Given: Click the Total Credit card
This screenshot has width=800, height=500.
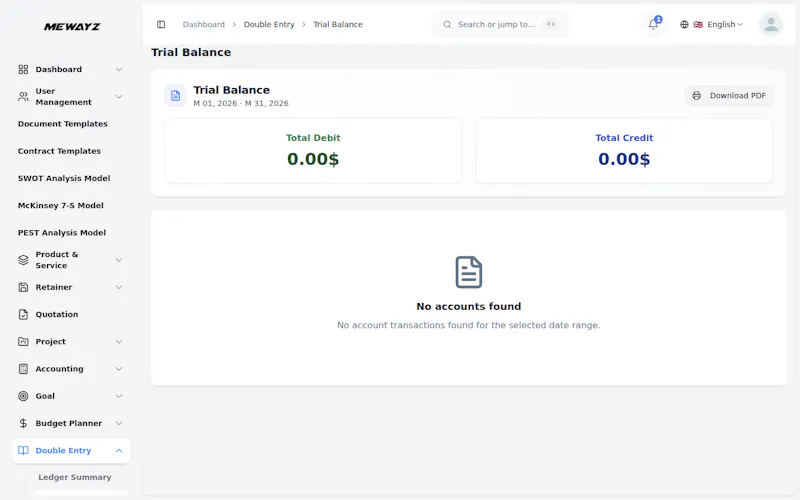Looking at the screenshot, I should [x=624, y=151].
